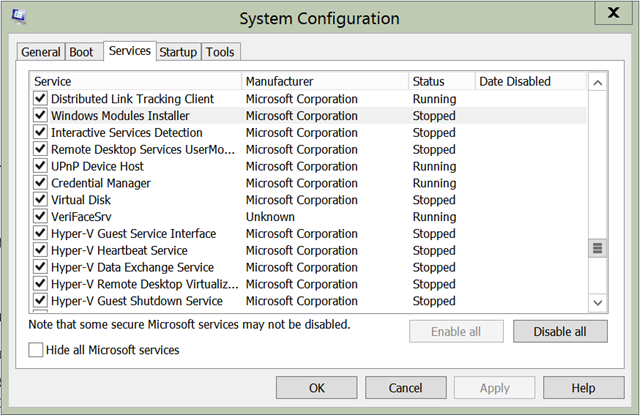Click the Hyper-V Heartbeat Service name
Viewport: 640px width, 415px height.
pos(119,250)
